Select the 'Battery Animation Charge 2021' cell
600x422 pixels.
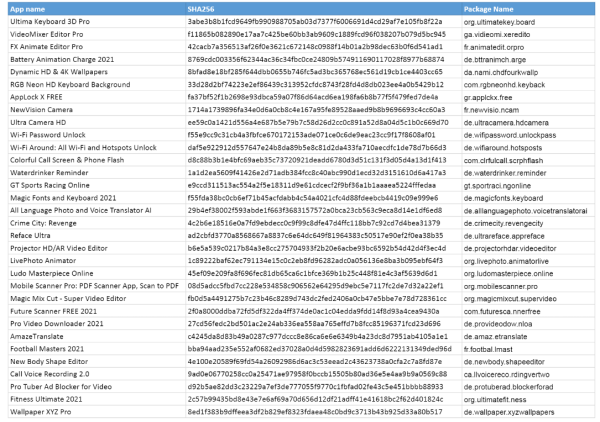pos(96,59)
